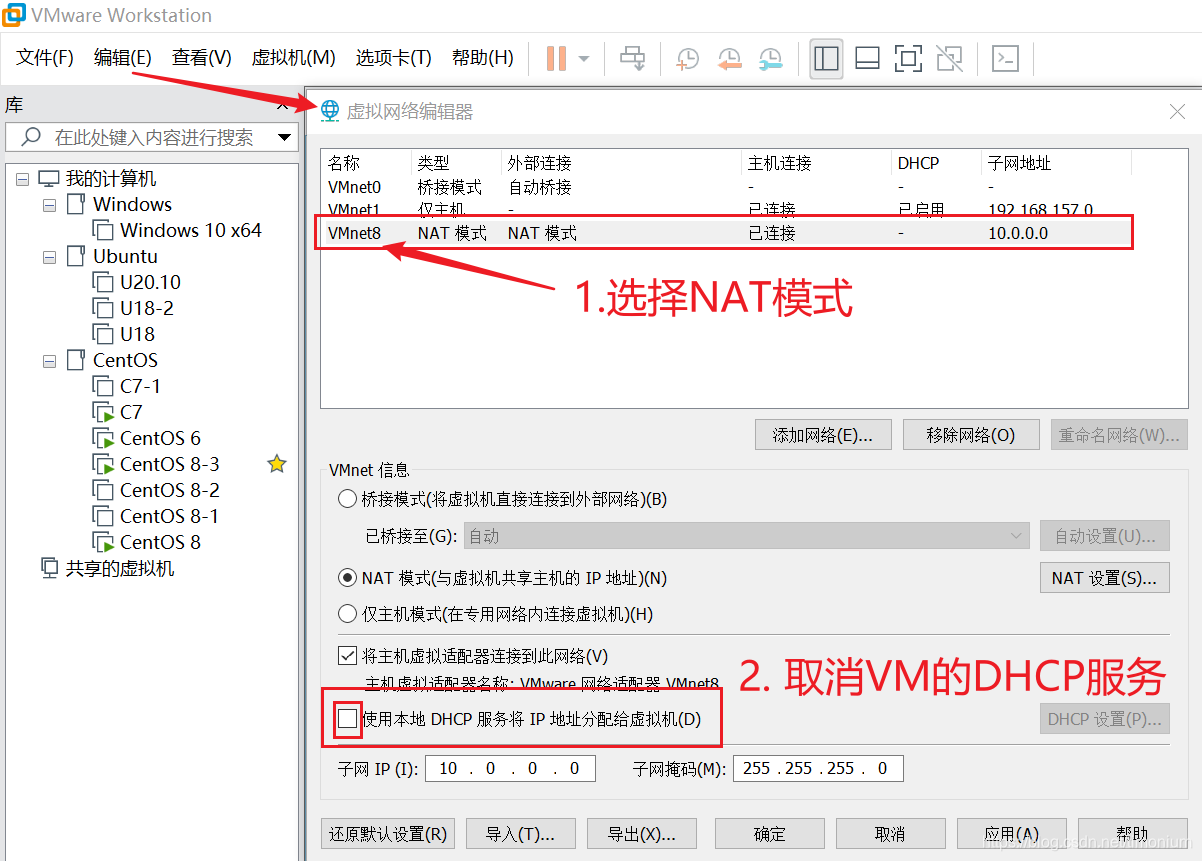Select the C7-1 virtual machine
1202x861 pixels.
[127, 386]
